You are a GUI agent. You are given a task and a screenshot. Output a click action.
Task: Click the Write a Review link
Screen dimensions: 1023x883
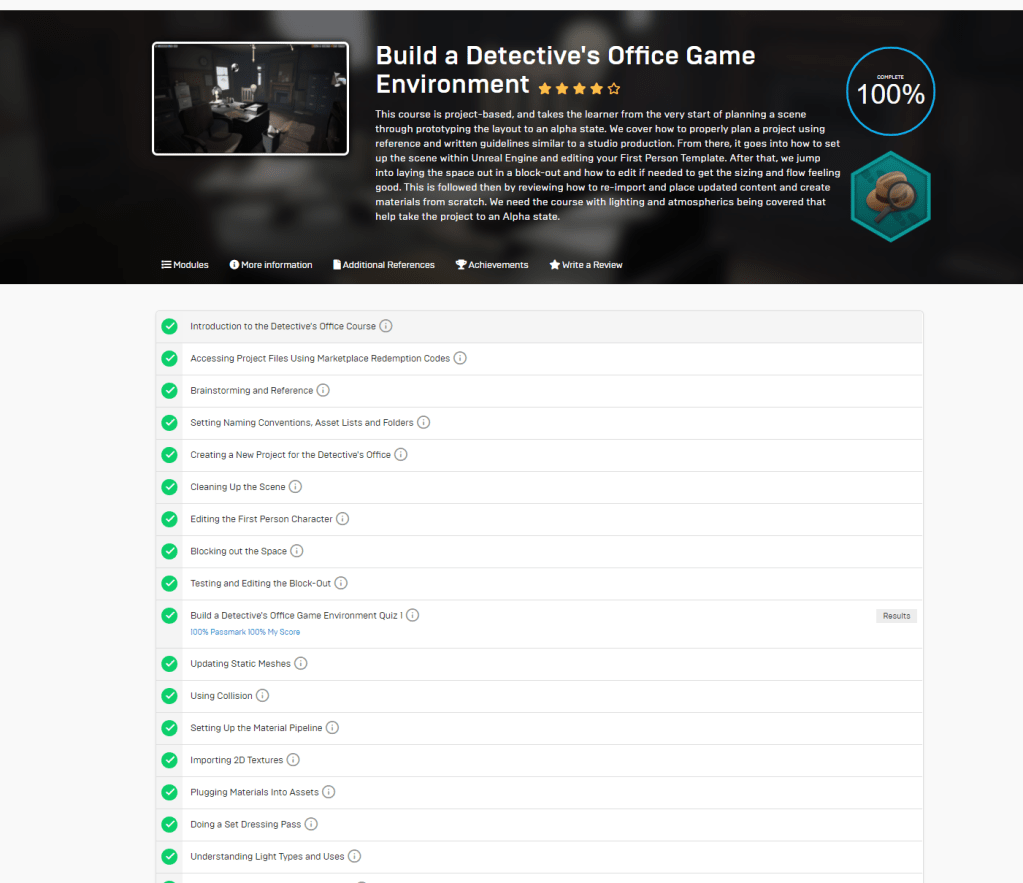(x=586, y=265)
